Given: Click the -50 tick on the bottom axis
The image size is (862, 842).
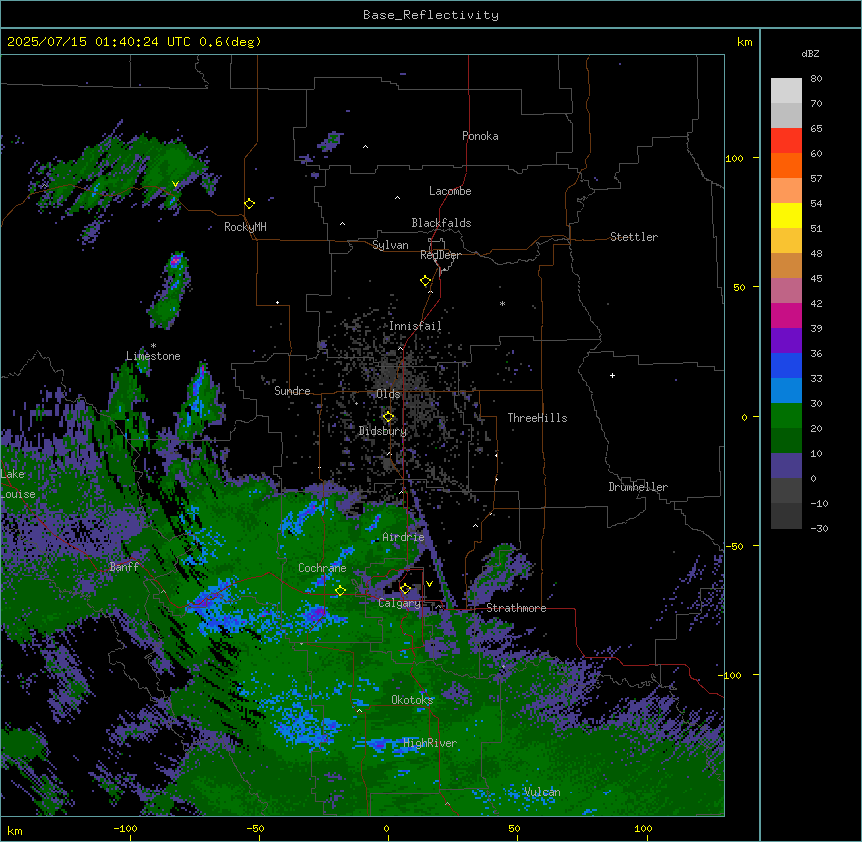Looking at the screenshot, I should point(255,828).
